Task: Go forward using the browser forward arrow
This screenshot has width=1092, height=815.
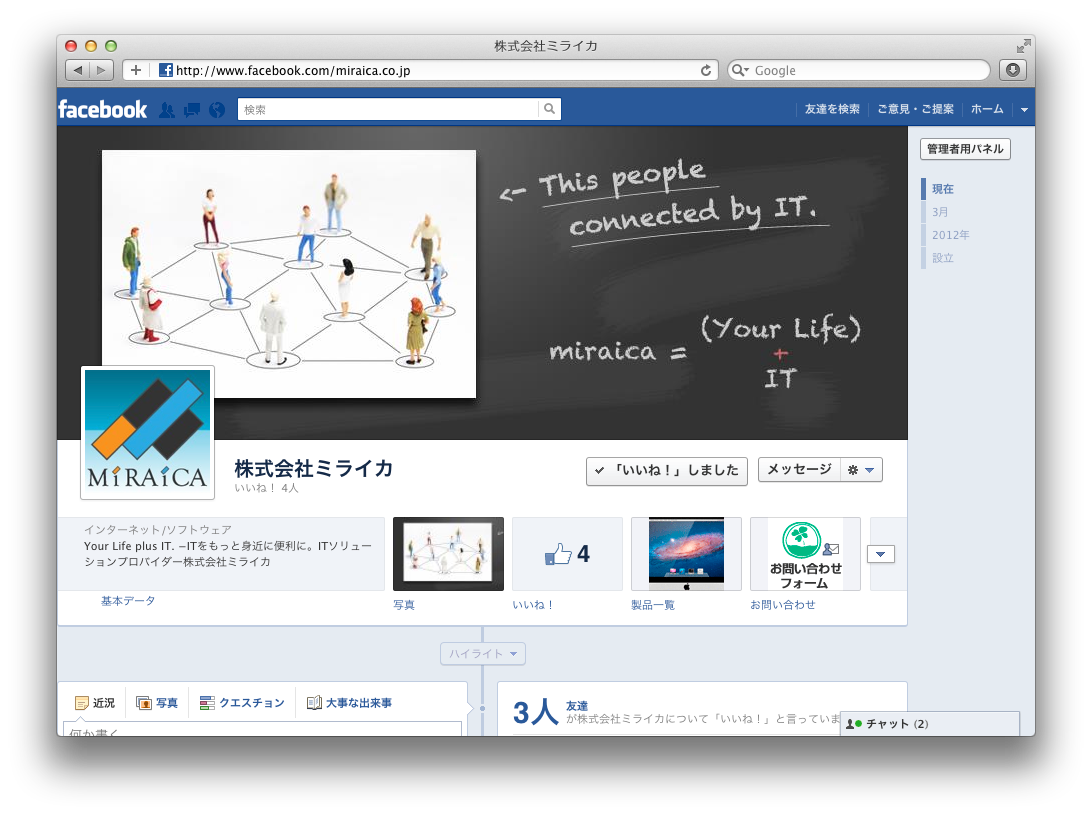Action: (101, 70)
